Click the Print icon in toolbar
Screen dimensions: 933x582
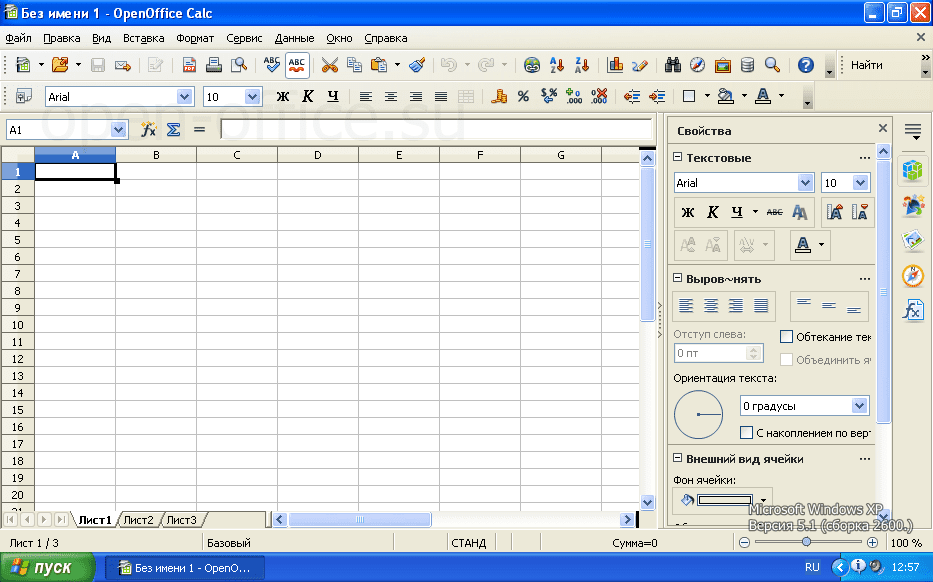214,65
